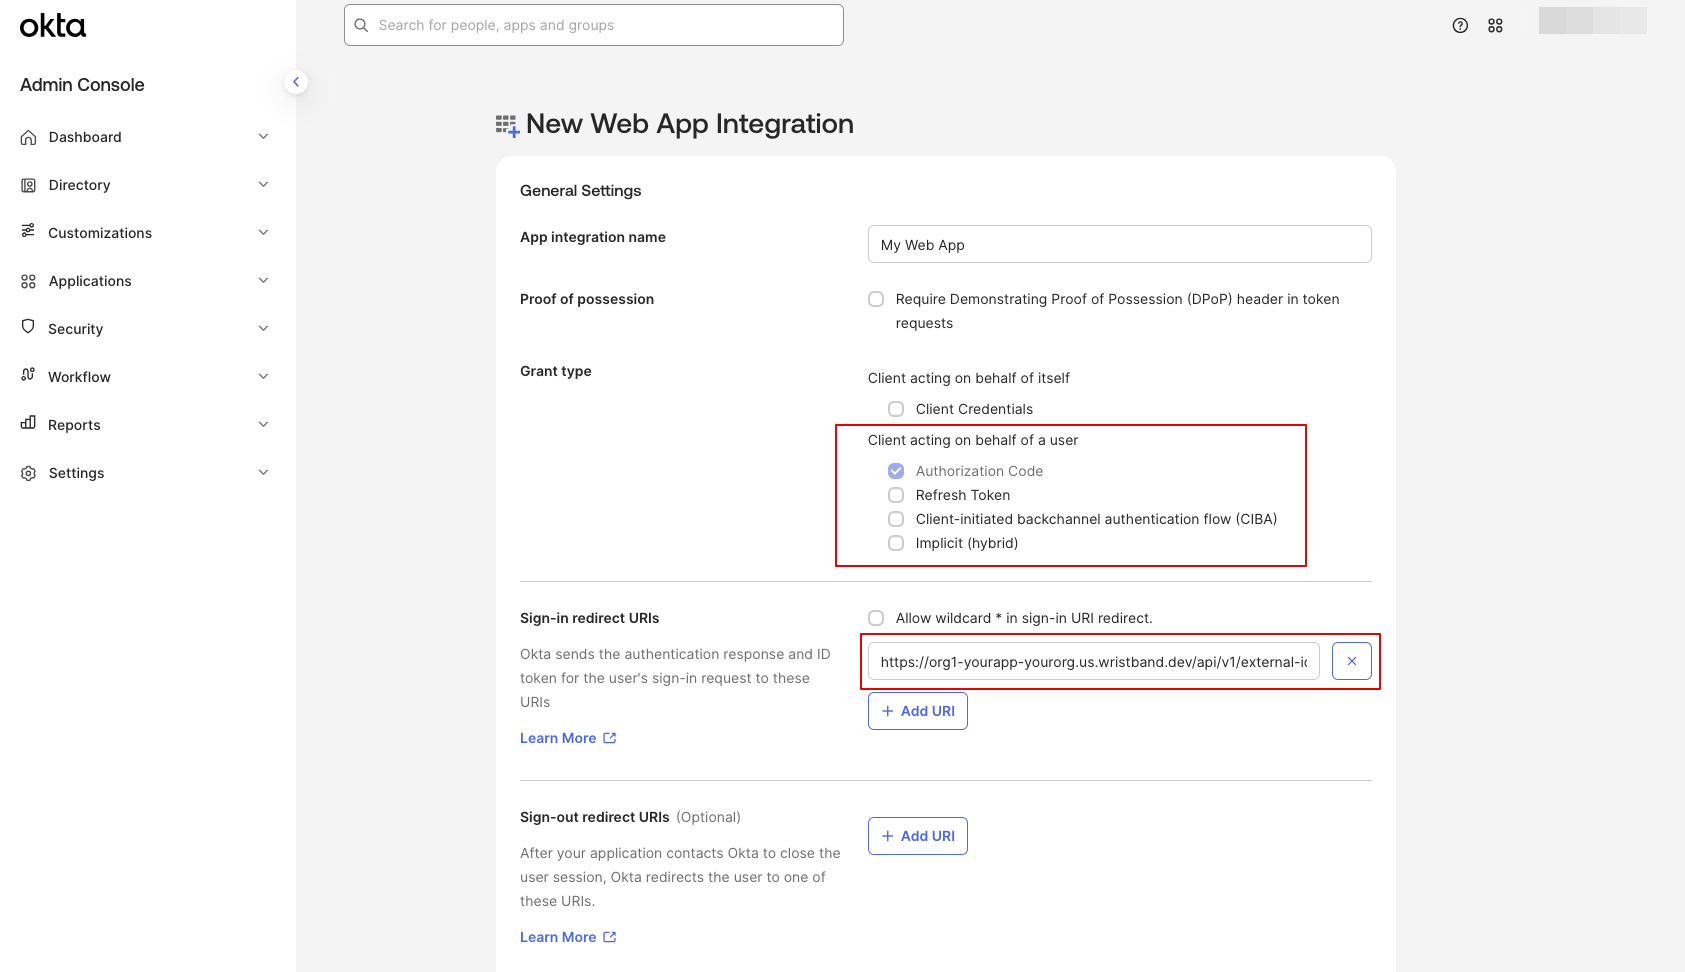
Task: Click the Customizations sliders icon
Action: click(28, 231)
